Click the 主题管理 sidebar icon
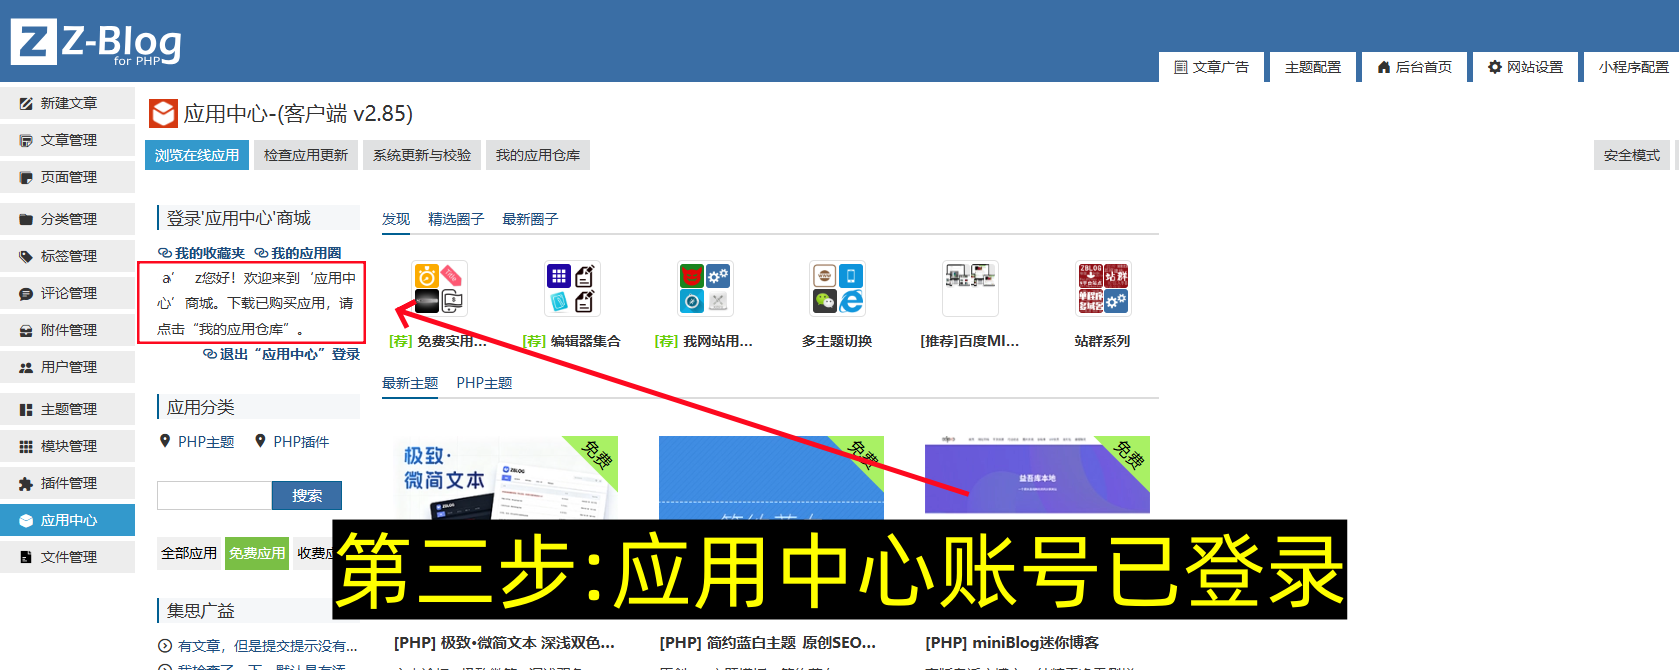 tap(26, 409)
